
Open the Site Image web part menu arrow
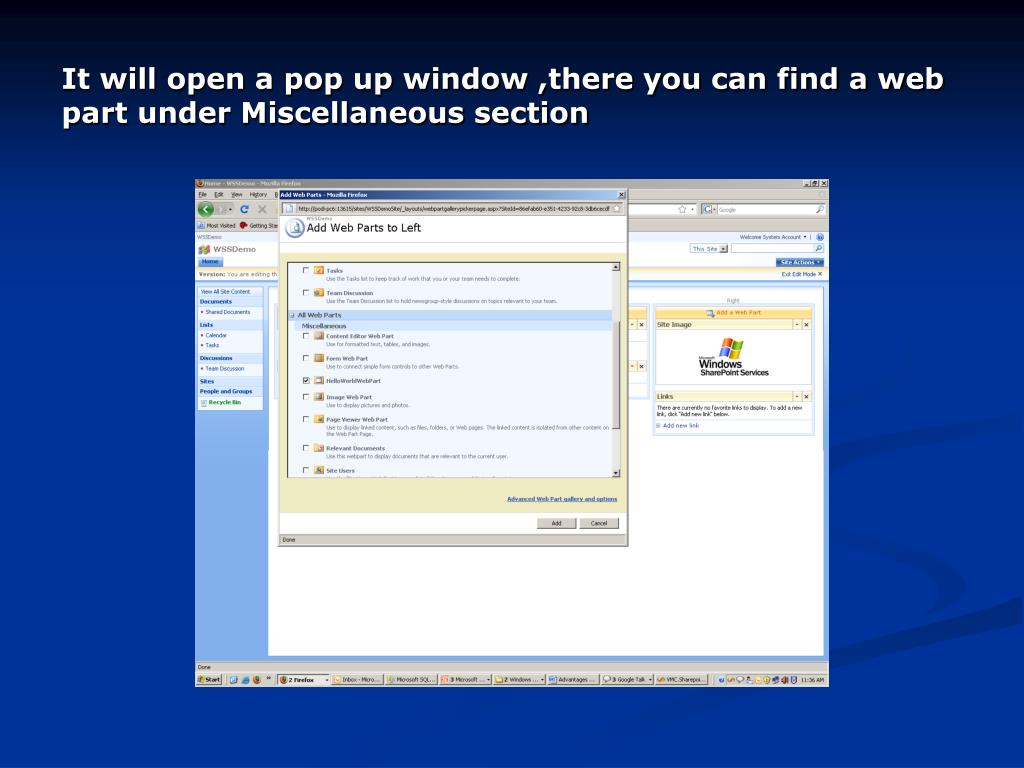797,325
